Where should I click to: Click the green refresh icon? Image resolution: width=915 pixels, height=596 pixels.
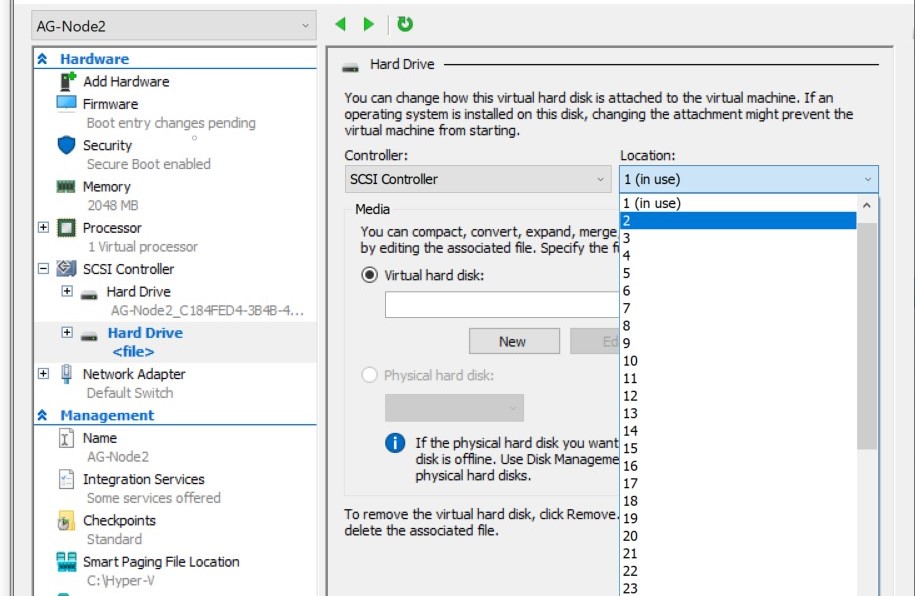point(405,25)
